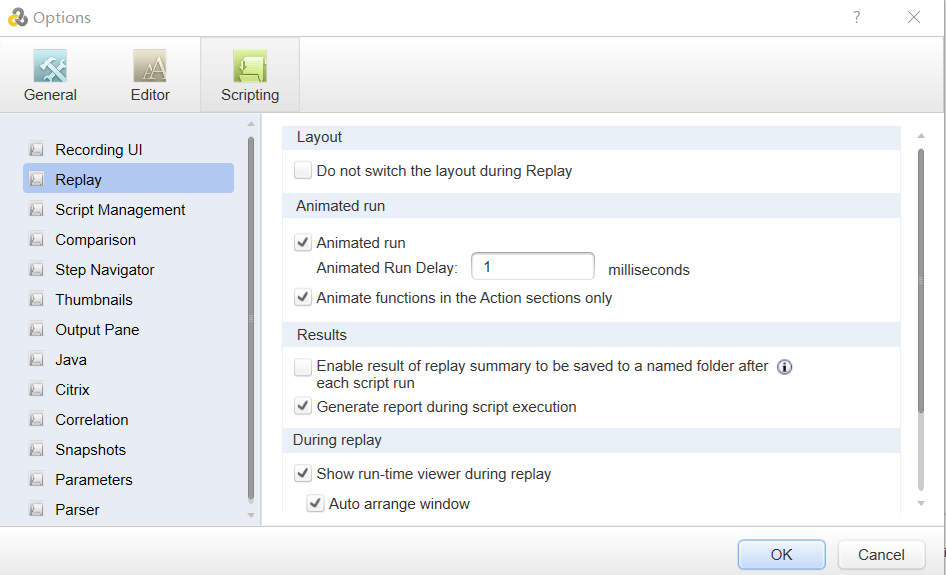Open Comparison settings
The width and height of the screenshot is (946, 575).
[129, 240]
